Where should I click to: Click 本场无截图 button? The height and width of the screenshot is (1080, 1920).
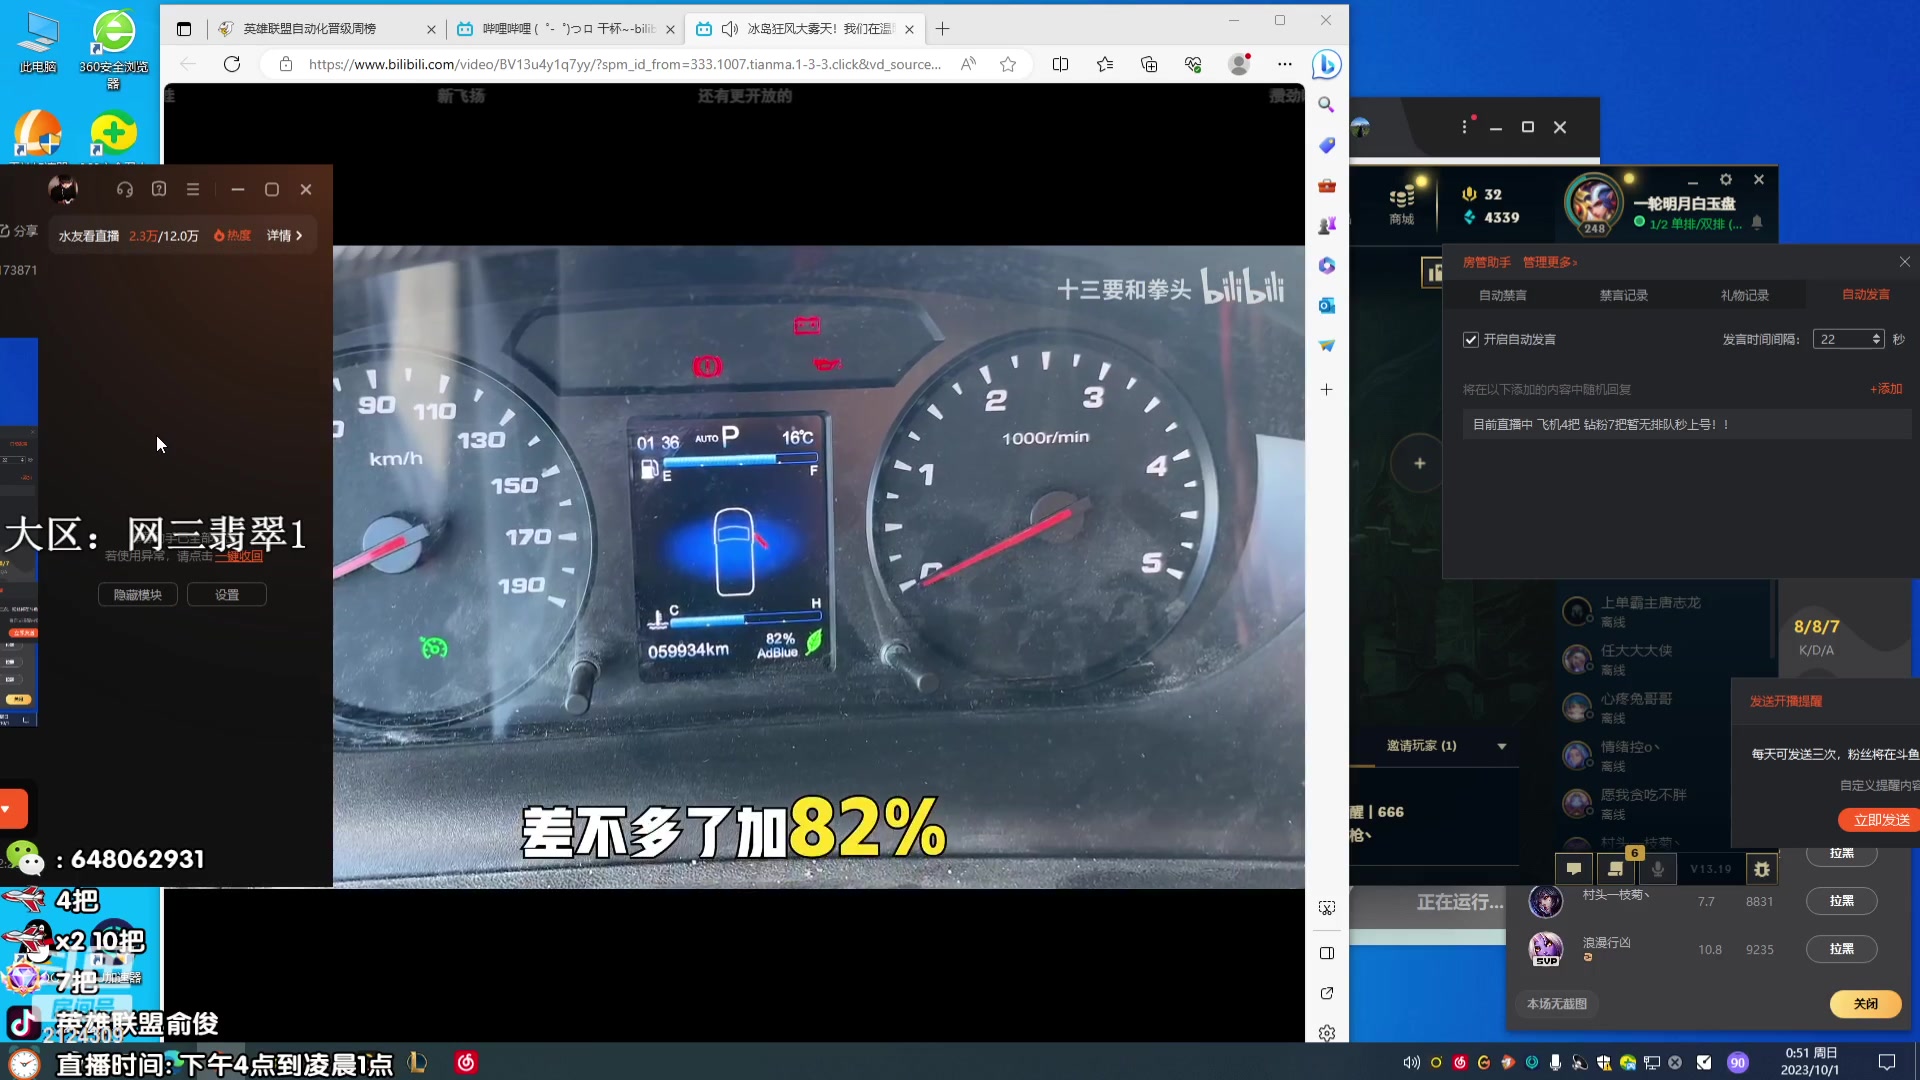1556,1004
